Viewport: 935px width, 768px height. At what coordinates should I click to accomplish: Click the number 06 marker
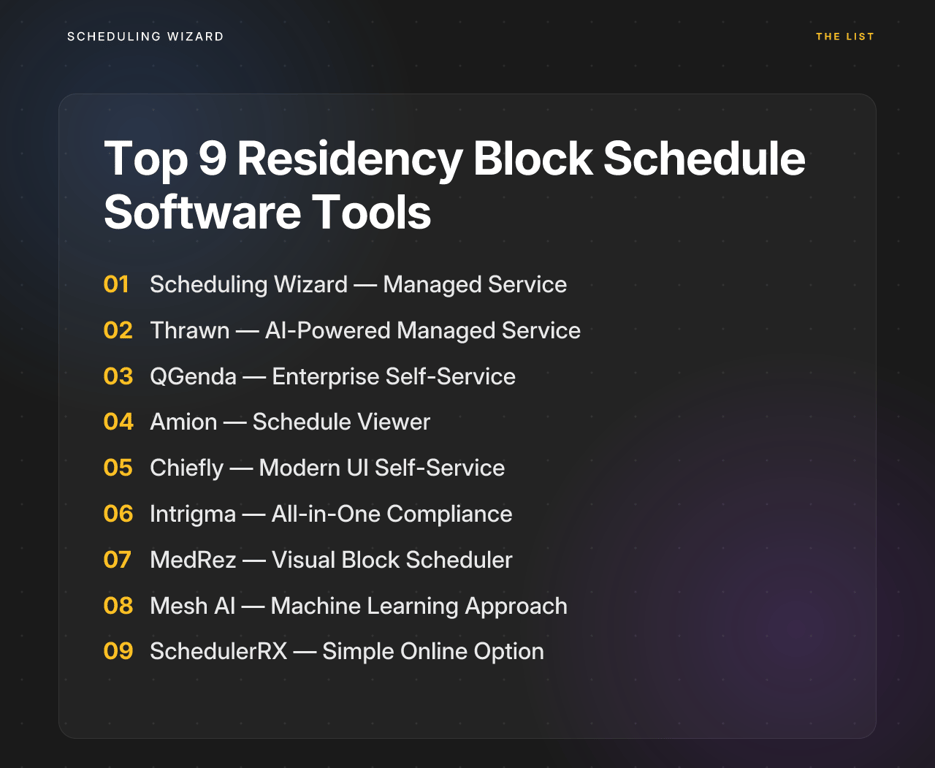coord(118,513)
